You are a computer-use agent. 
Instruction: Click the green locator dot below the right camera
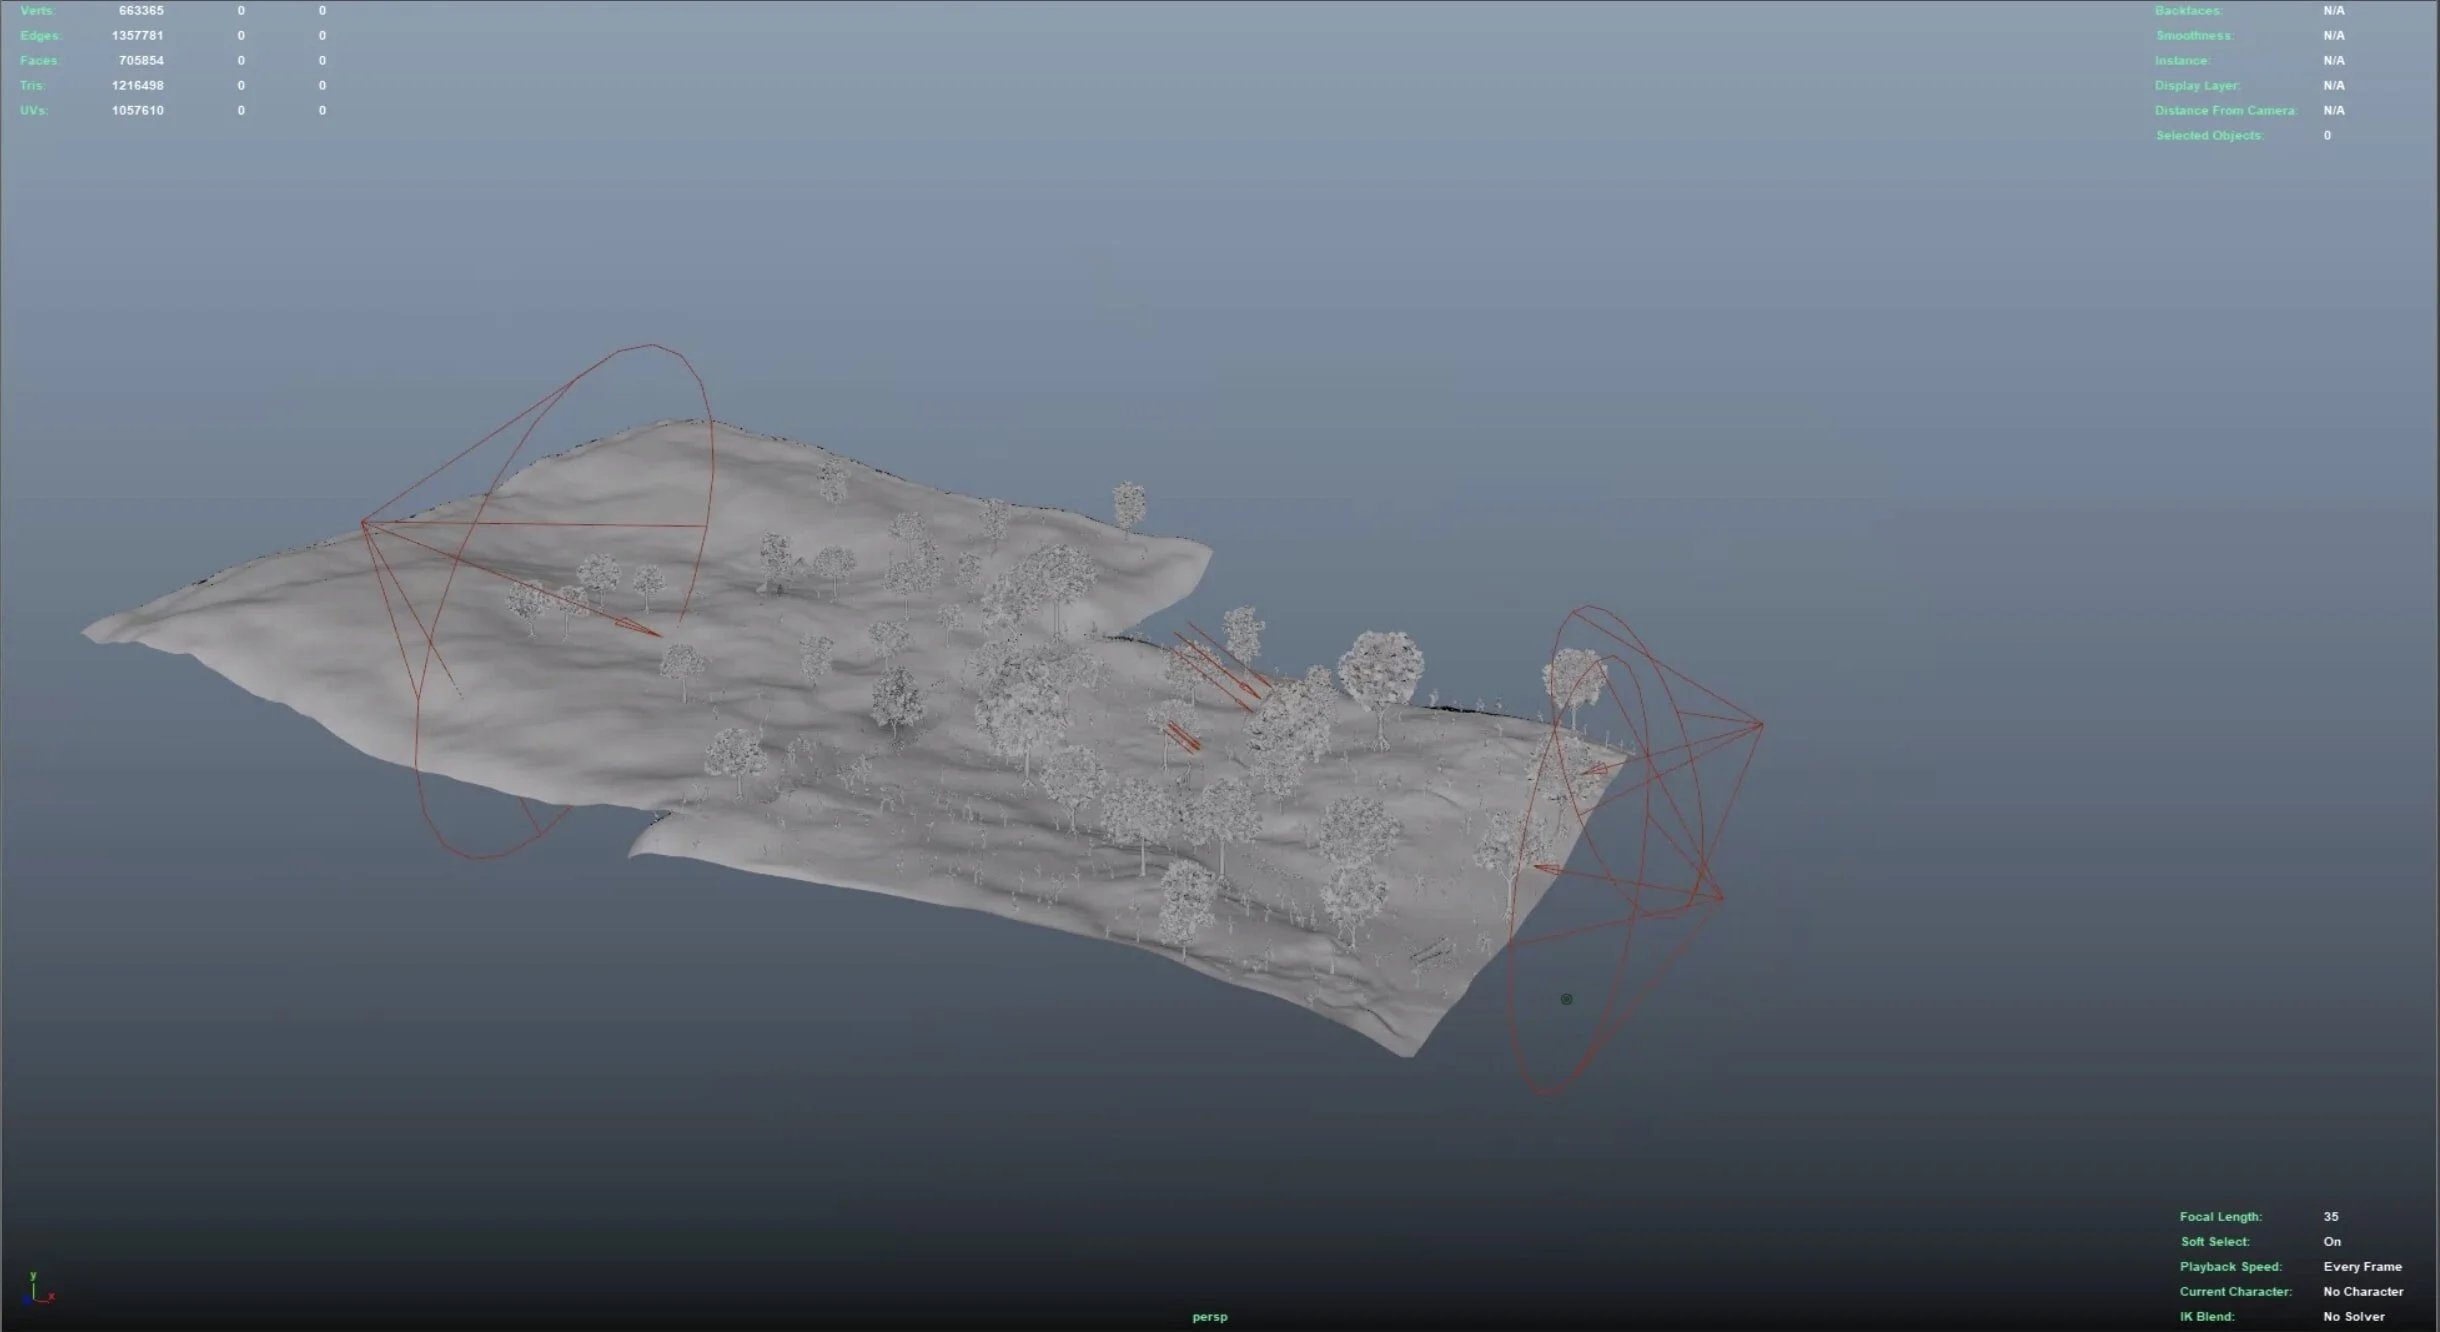point(1567,998)
